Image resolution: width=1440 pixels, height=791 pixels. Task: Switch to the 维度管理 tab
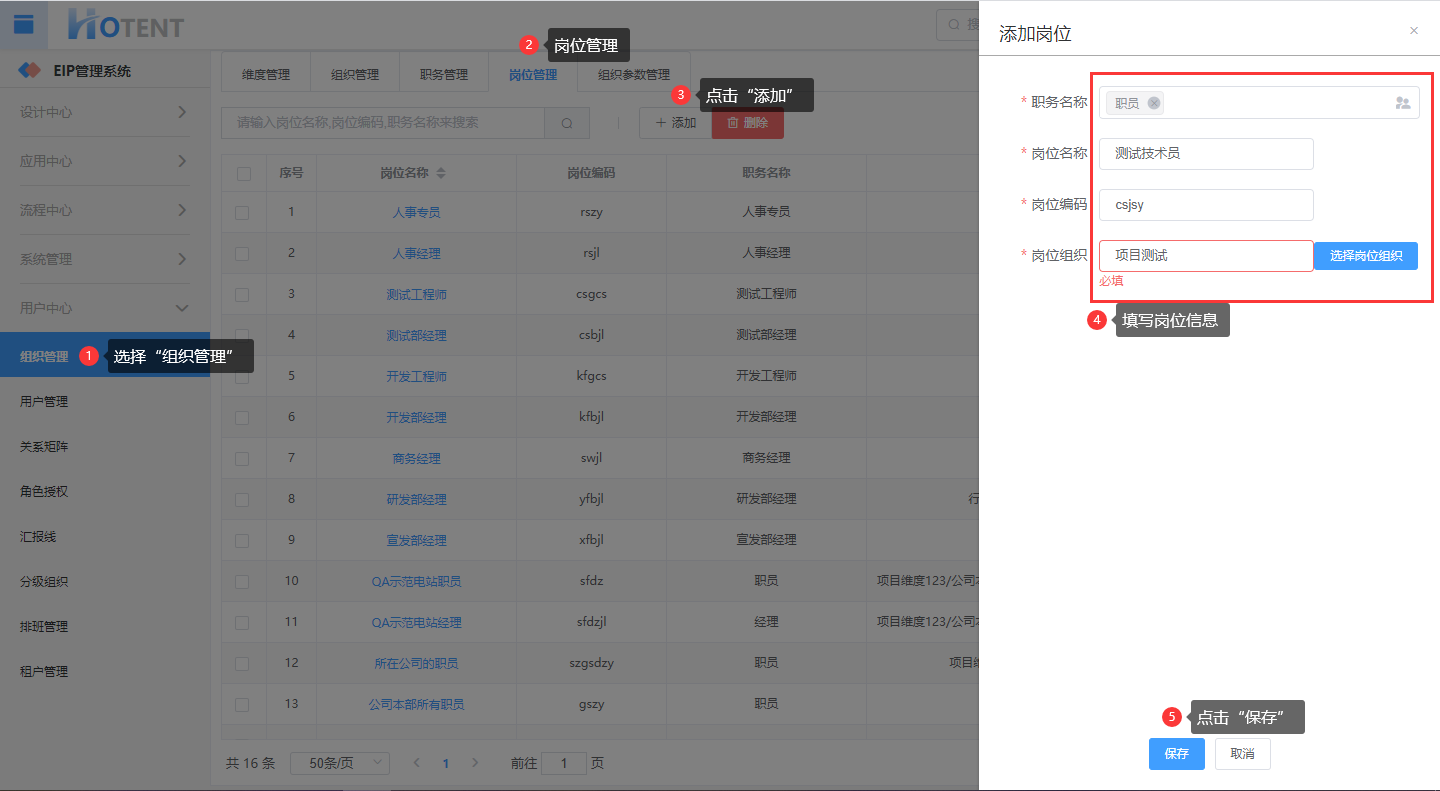click(266, 74)
